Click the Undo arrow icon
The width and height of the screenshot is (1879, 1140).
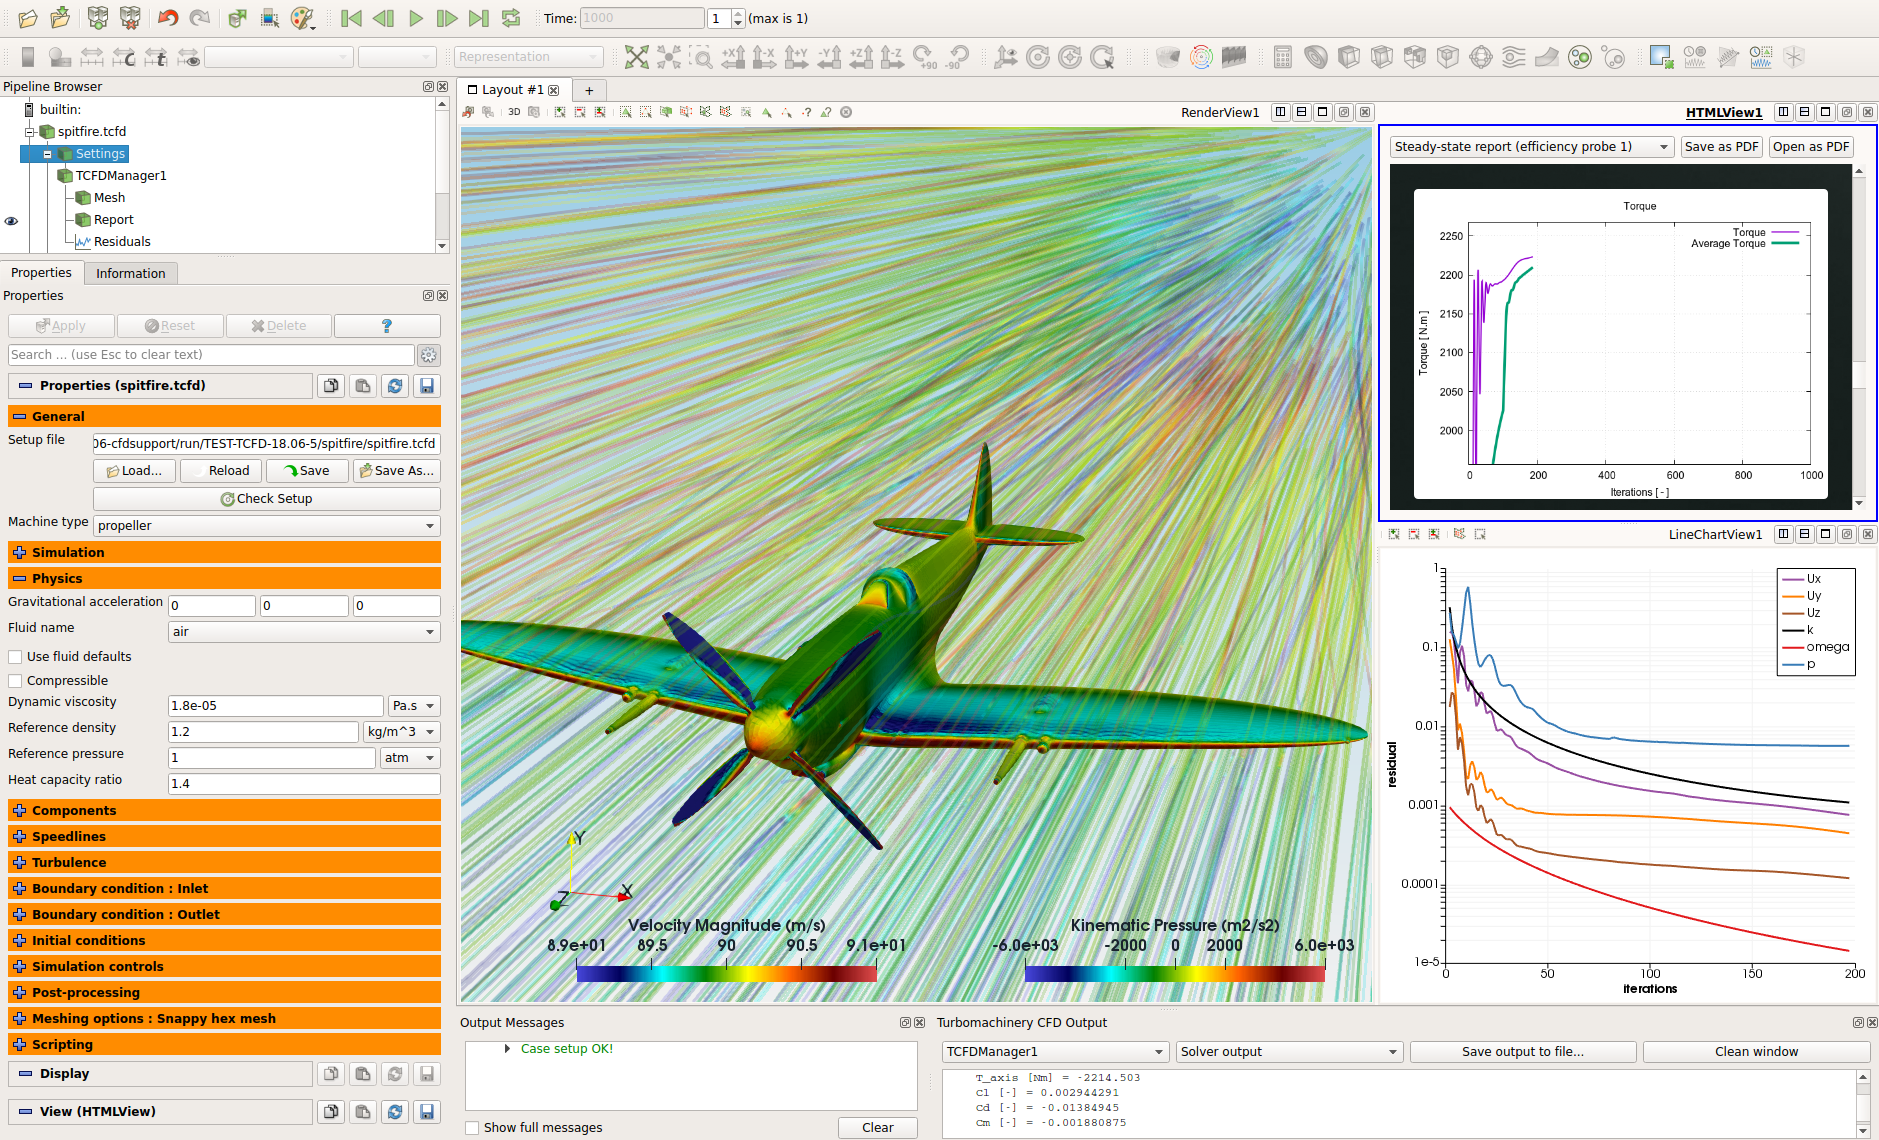(168, 18)
